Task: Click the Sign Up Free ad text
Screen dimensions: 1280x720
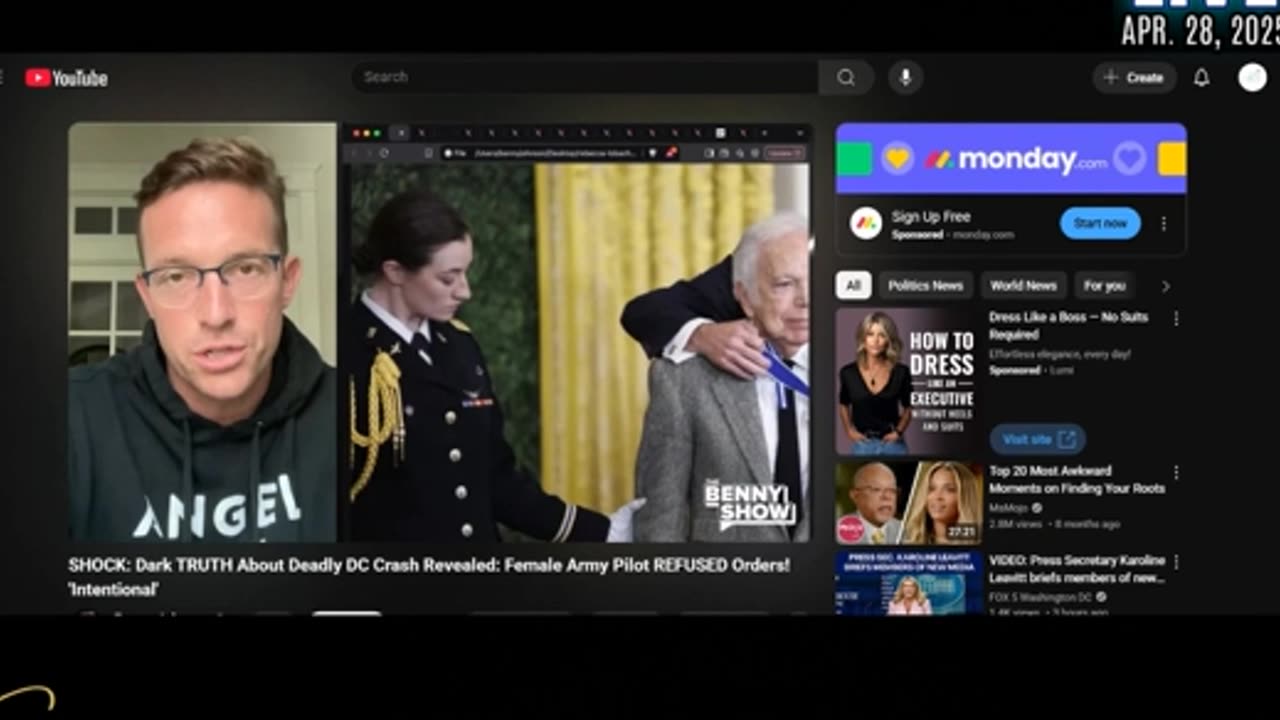Action: click(931, 216)
